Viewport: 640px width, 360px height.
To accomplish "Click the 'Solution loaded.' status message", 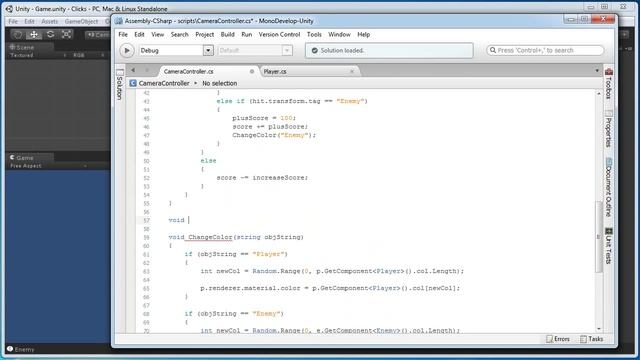I will tap(342, 51).
